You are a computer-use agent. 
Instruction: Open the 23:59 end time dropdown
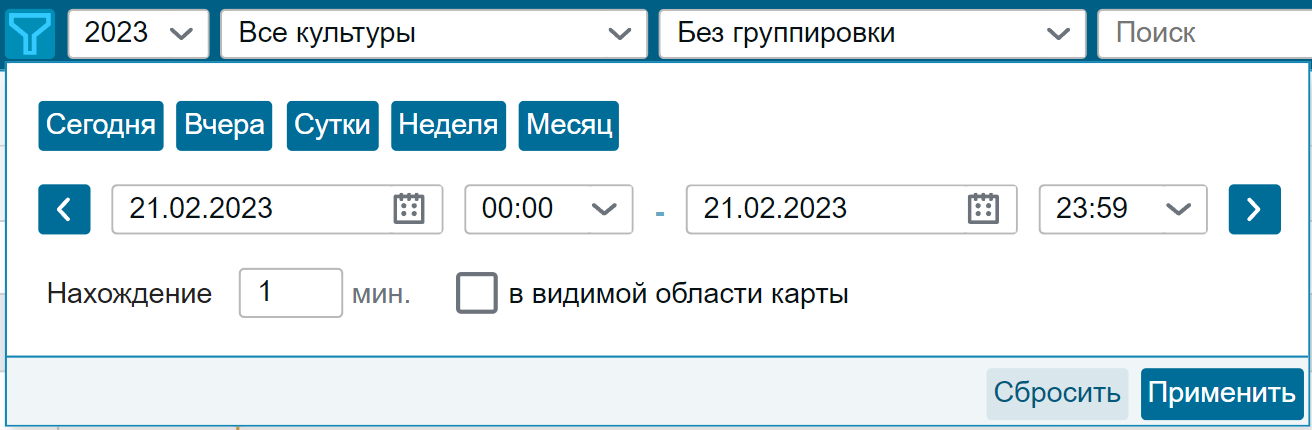(x=1123, y=209)
